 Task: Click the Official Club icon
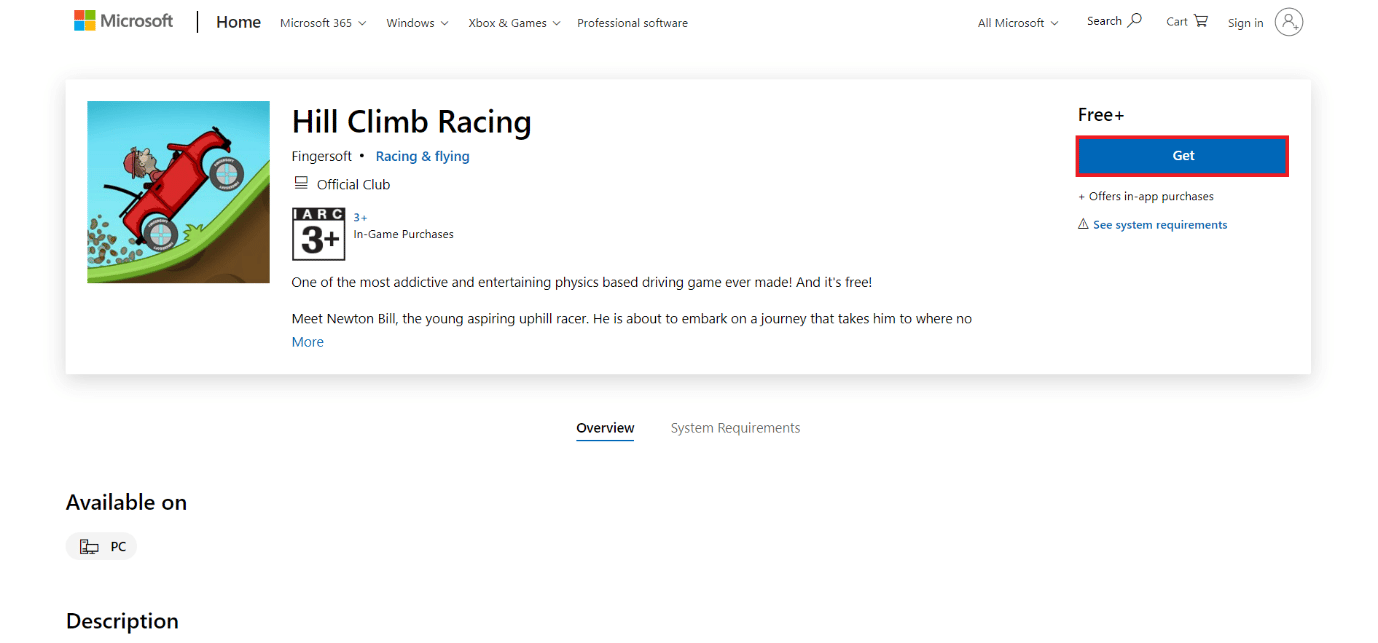(301, 184)
